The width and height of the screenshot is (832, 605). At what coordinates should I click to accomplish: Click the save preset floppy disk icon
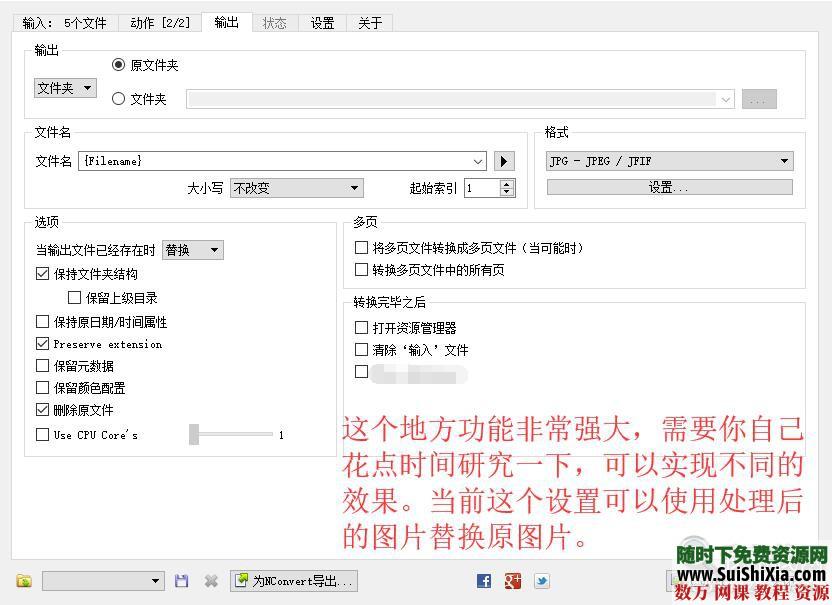tap(182, 581)
